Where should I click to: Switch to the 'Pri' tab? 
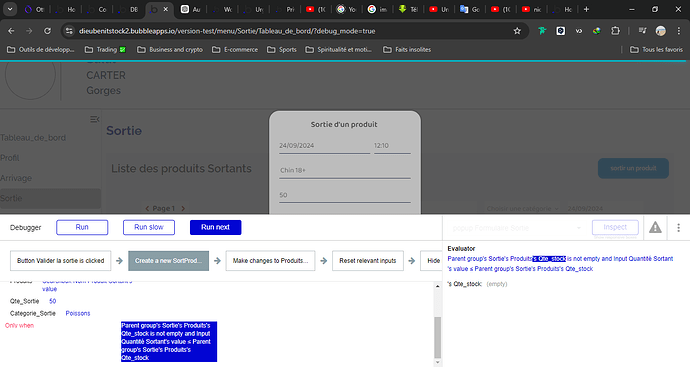click(285, 9)
